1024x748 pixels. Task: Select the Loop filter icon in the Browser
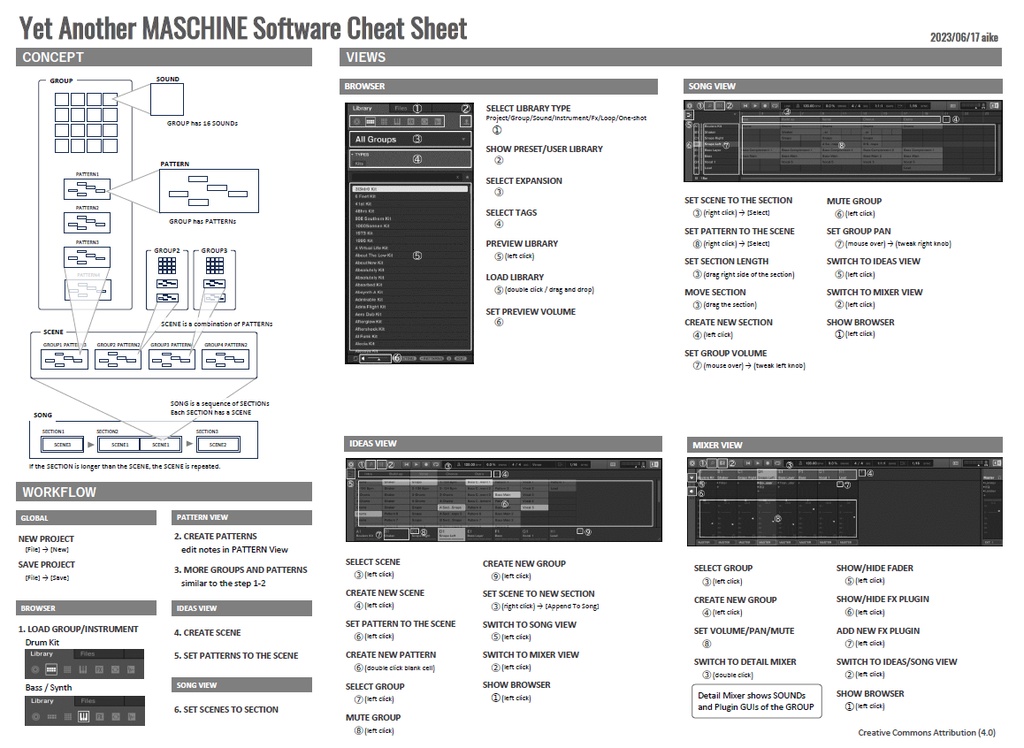424,121
